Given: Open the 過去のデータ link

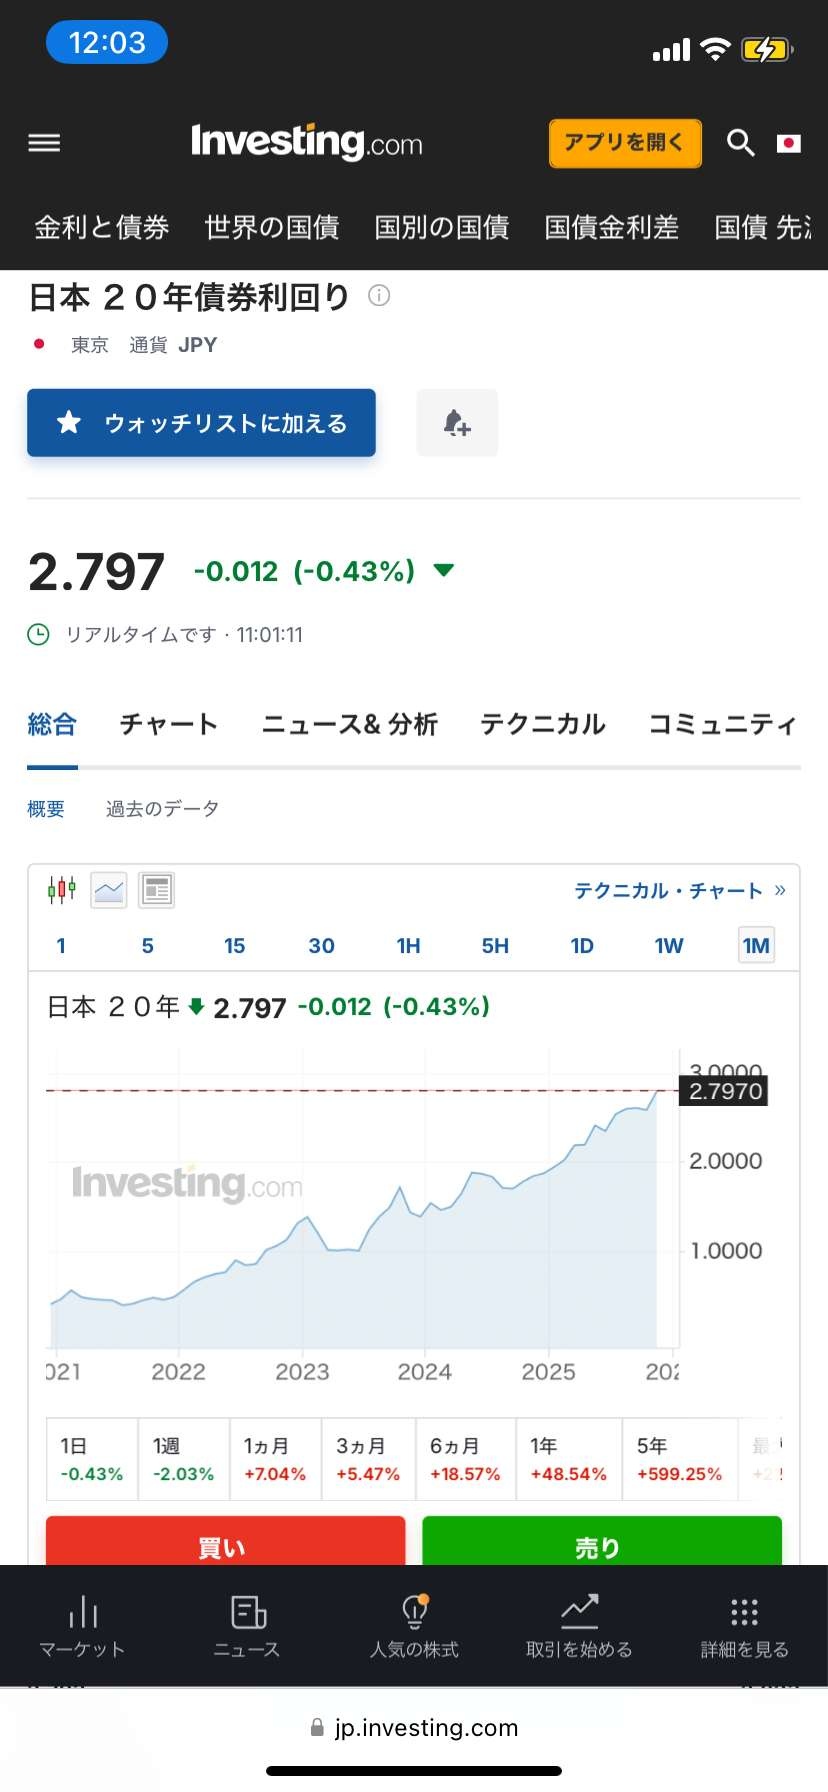Looking at the screenshot, I should [162, 809].
